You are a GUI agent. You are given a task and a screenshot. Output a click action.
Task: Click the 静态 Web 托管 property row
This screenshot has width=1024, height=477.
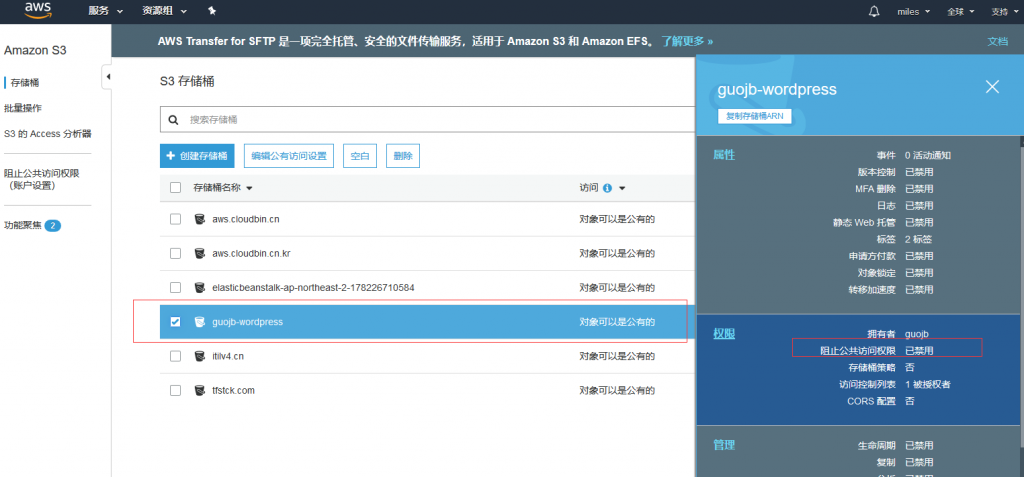tap(883, 222)
